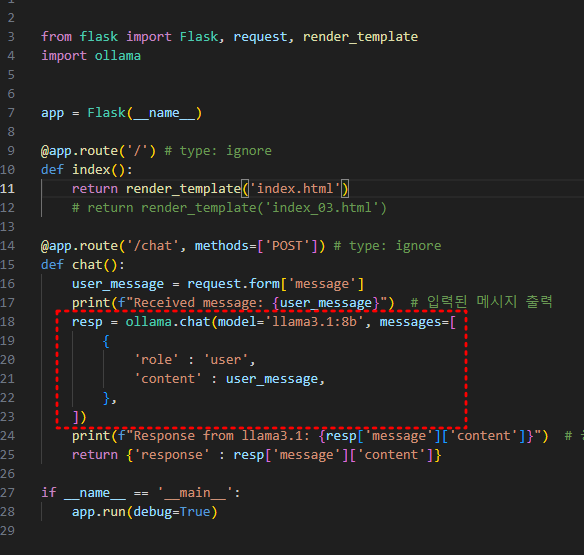This screenshot has height=555, width=584.
Task: Click '__main__' string on line 27
Action: click(195, 492)
